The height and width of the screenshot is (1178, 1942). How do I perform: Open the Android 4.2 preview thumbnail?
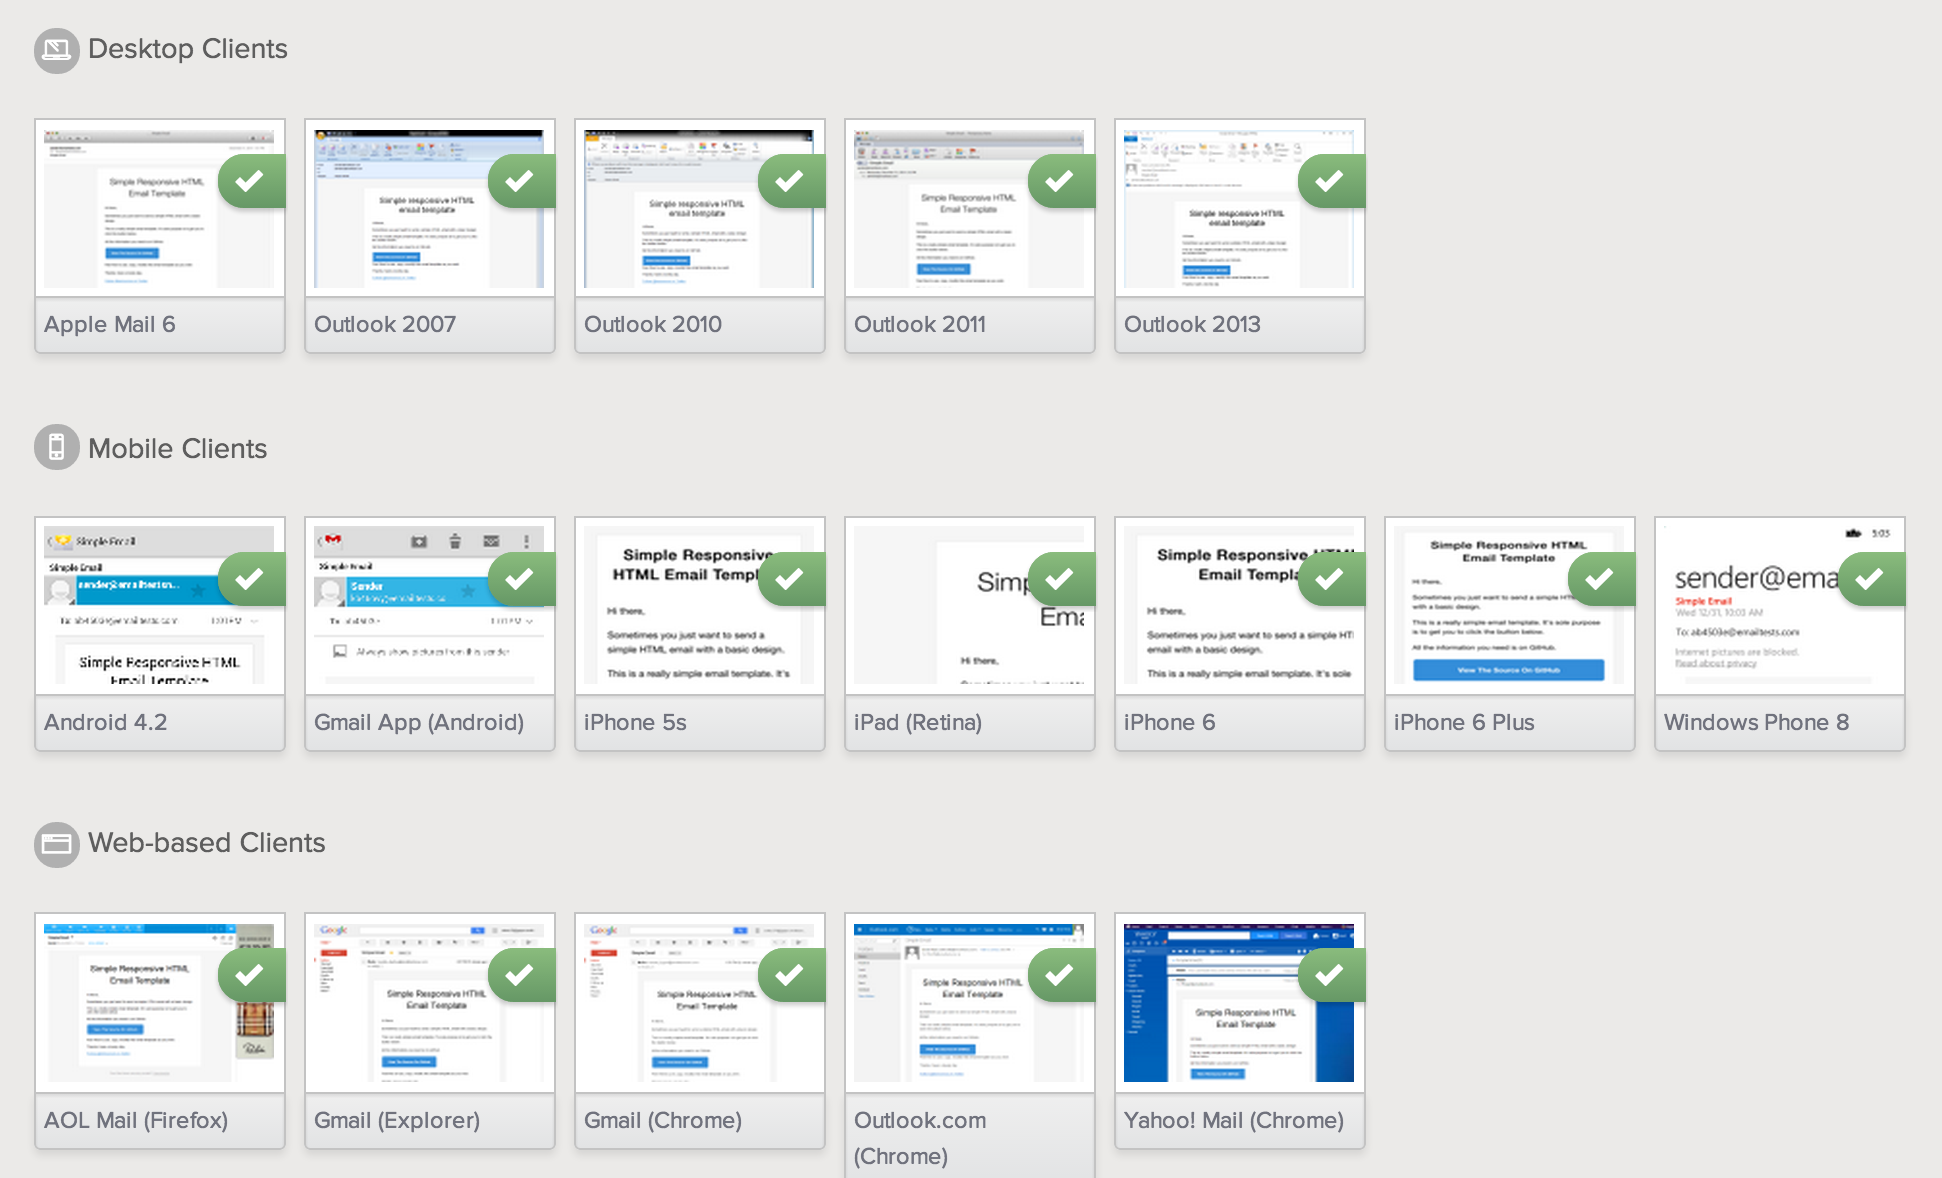click(159, 606)
